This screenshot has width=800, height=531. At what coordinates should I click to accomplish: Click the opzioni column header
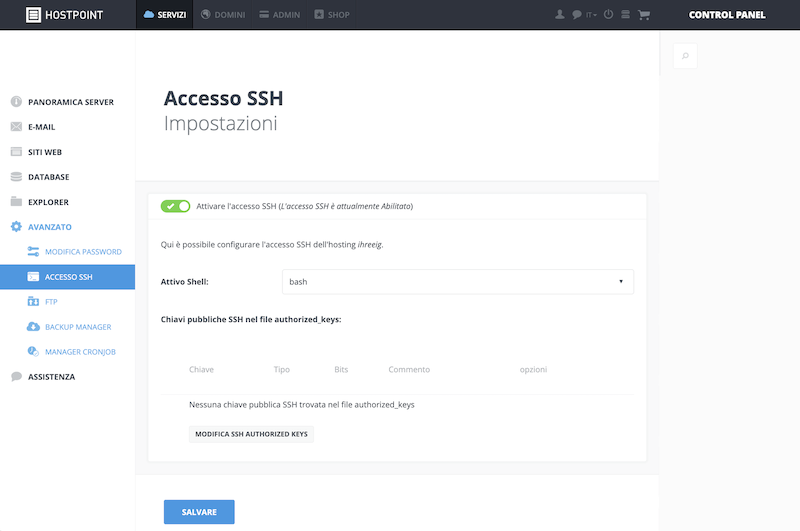click(x=533, y=369)
